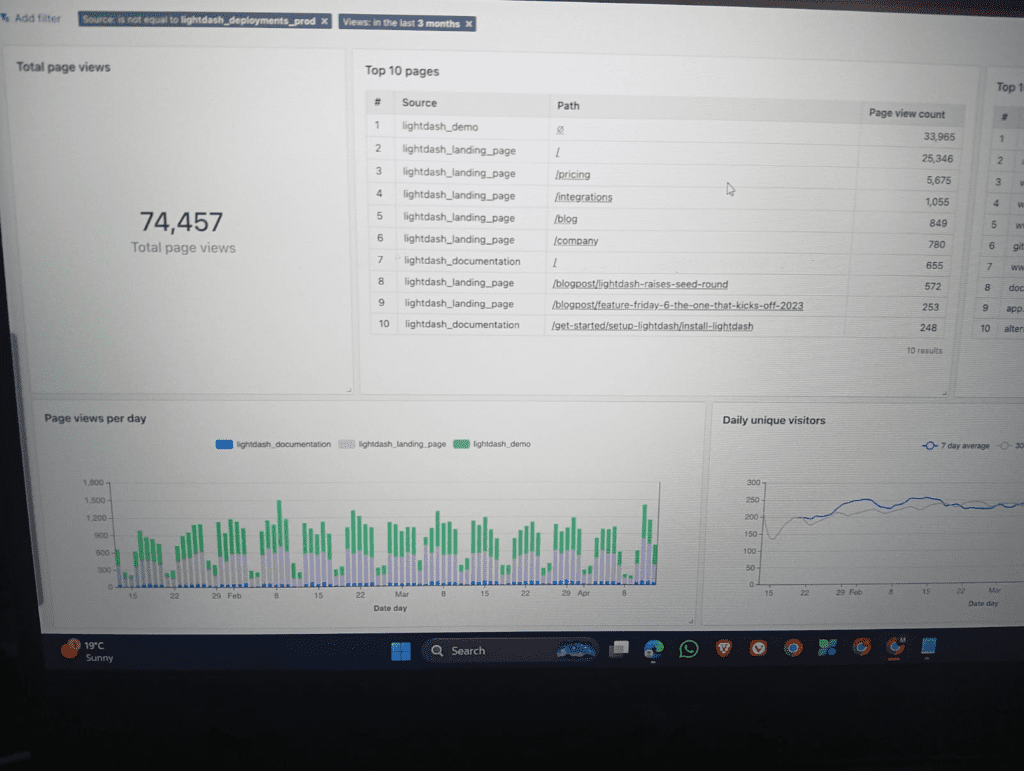
Task: Toggle lightdash_documentation series in chart legend
Action: (274, 443)
